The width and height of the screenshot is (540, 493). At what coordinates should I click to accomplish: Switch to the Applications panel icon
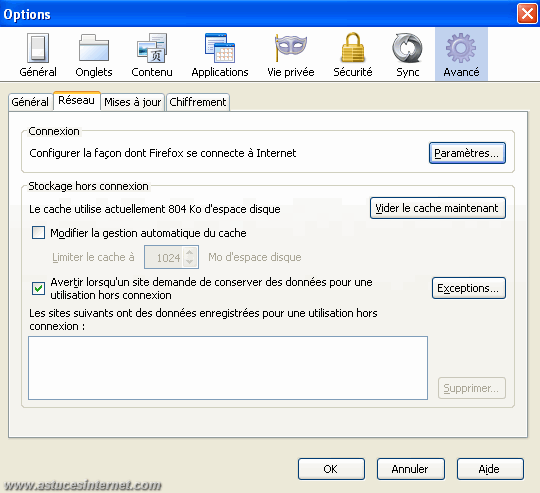tap(220, 48)
